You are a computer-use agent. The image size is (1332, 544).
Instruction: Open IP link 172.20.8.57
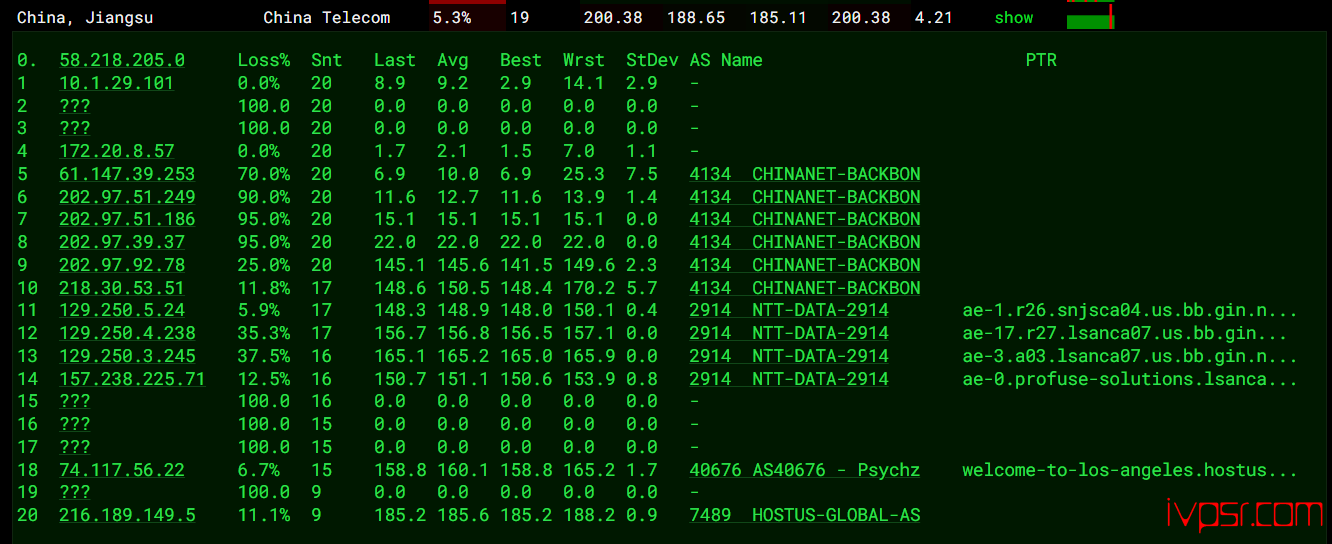point(116,151)
